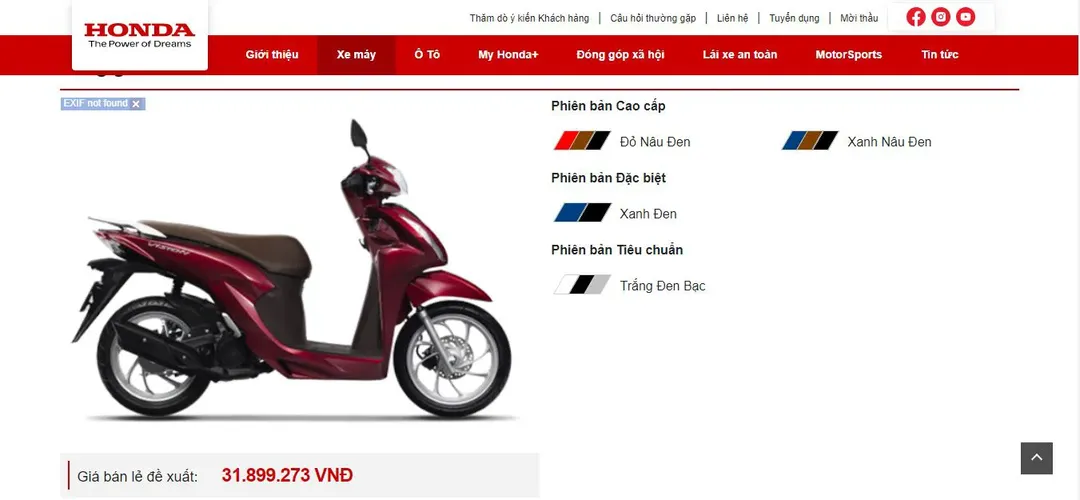Open the Ô Tô menu
The width and height of the screenshot is (1080, 500).
coord(427,55)
